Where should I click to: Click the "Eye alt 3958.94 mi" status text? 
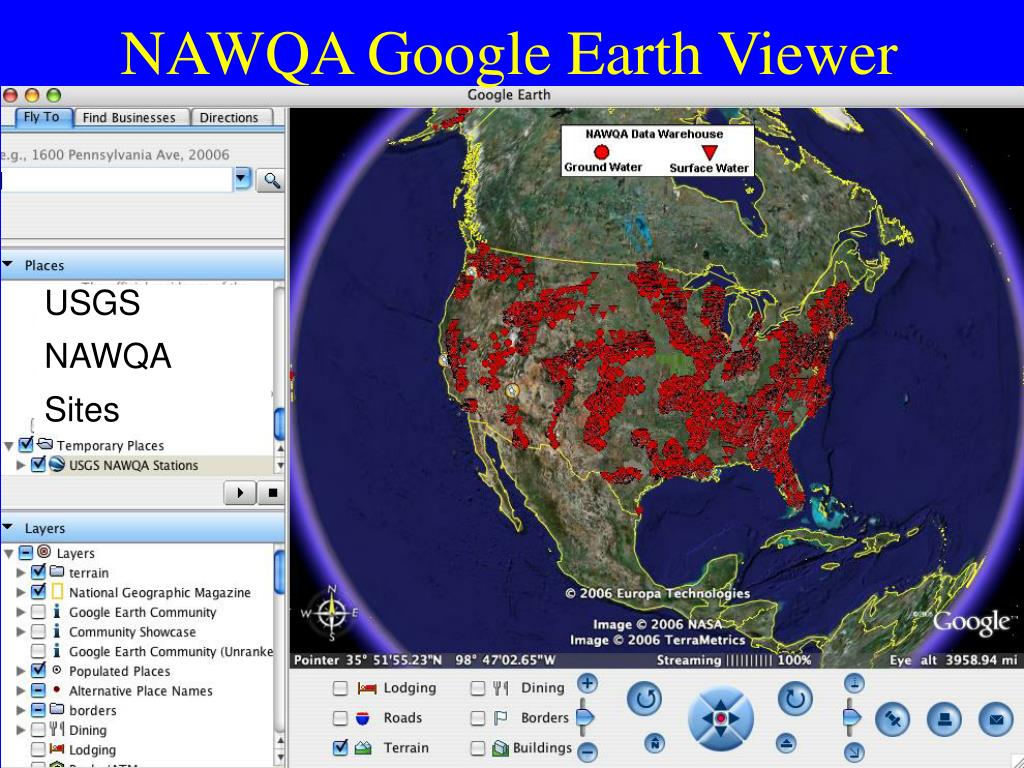pyautogui.click(x=953, y=660)
